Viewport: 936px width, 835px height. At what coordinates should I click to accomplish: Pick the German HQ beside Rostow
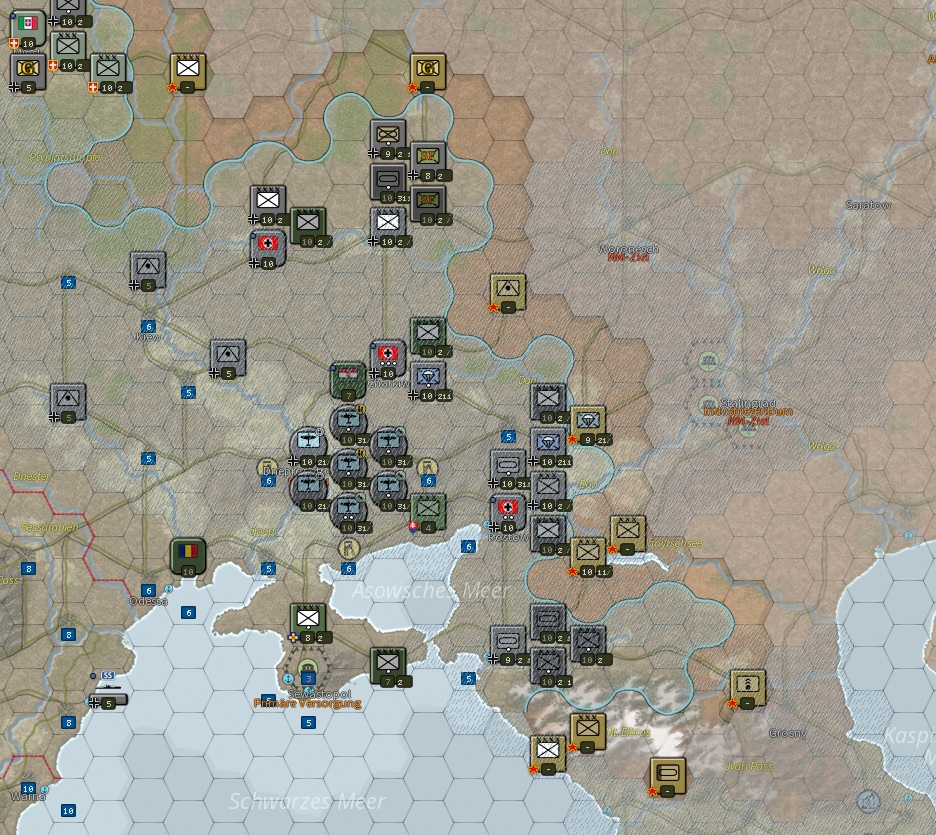pyautogui.click(x=508, y=512)
